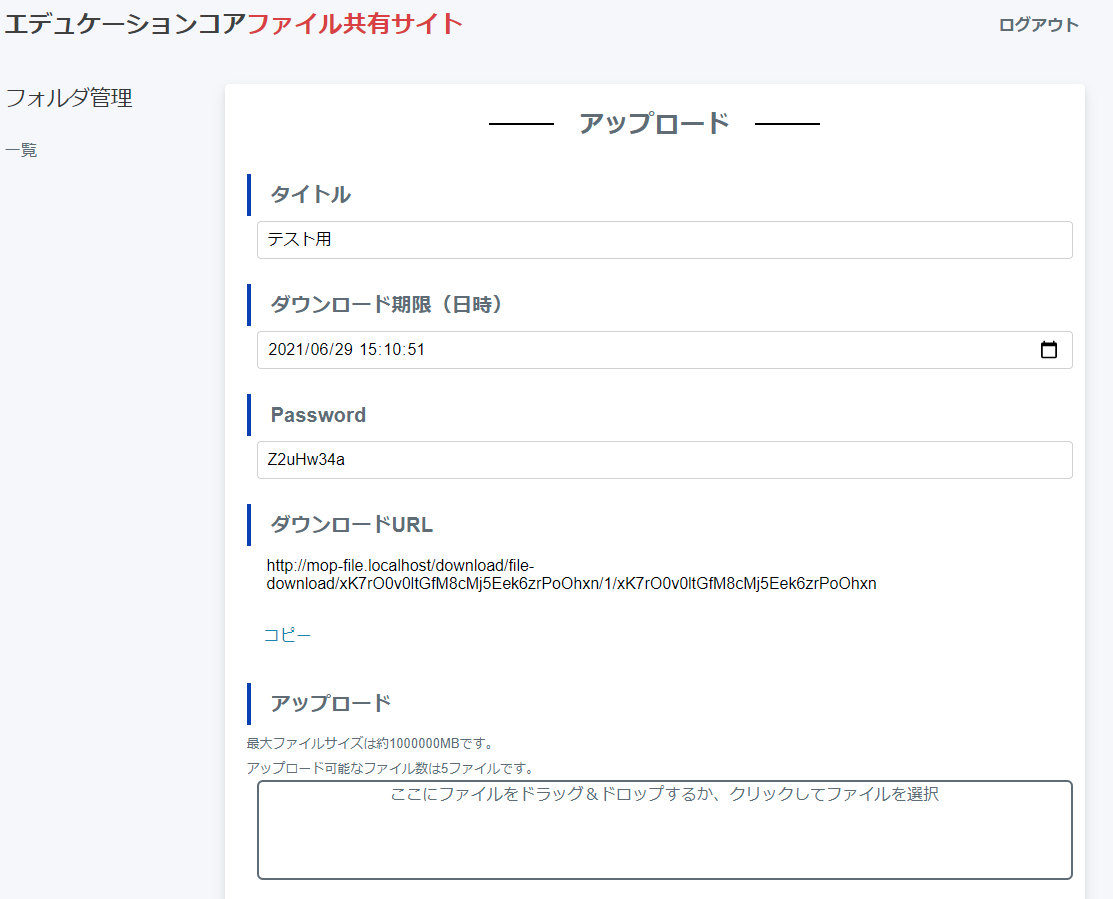
Task: Click the エデュケーションコア site title
Action: 125,24
